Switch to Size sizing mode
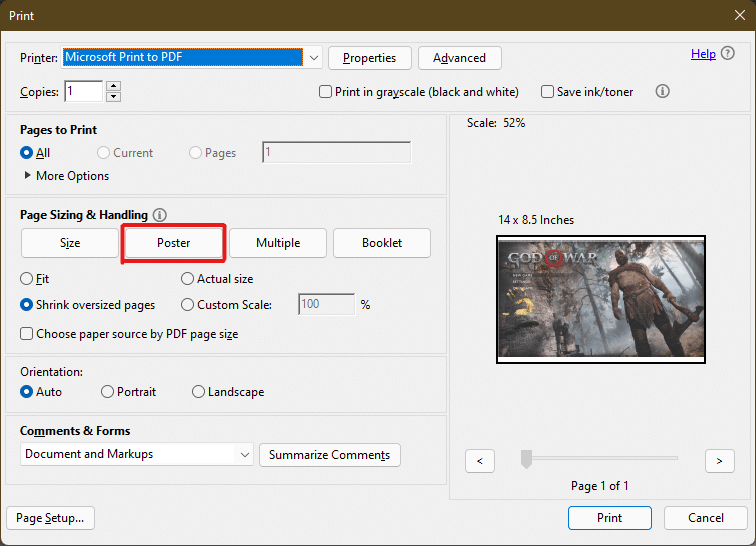 (x=70, y=243)
